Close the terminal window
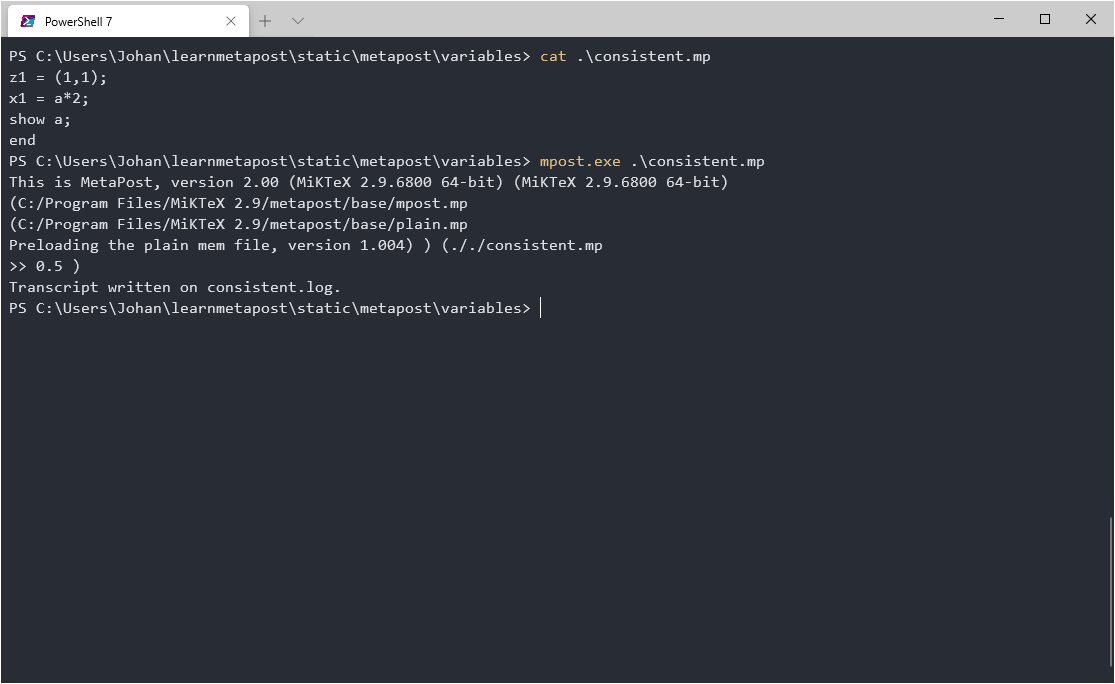 pyautogui.click(x=1091, y=19)
